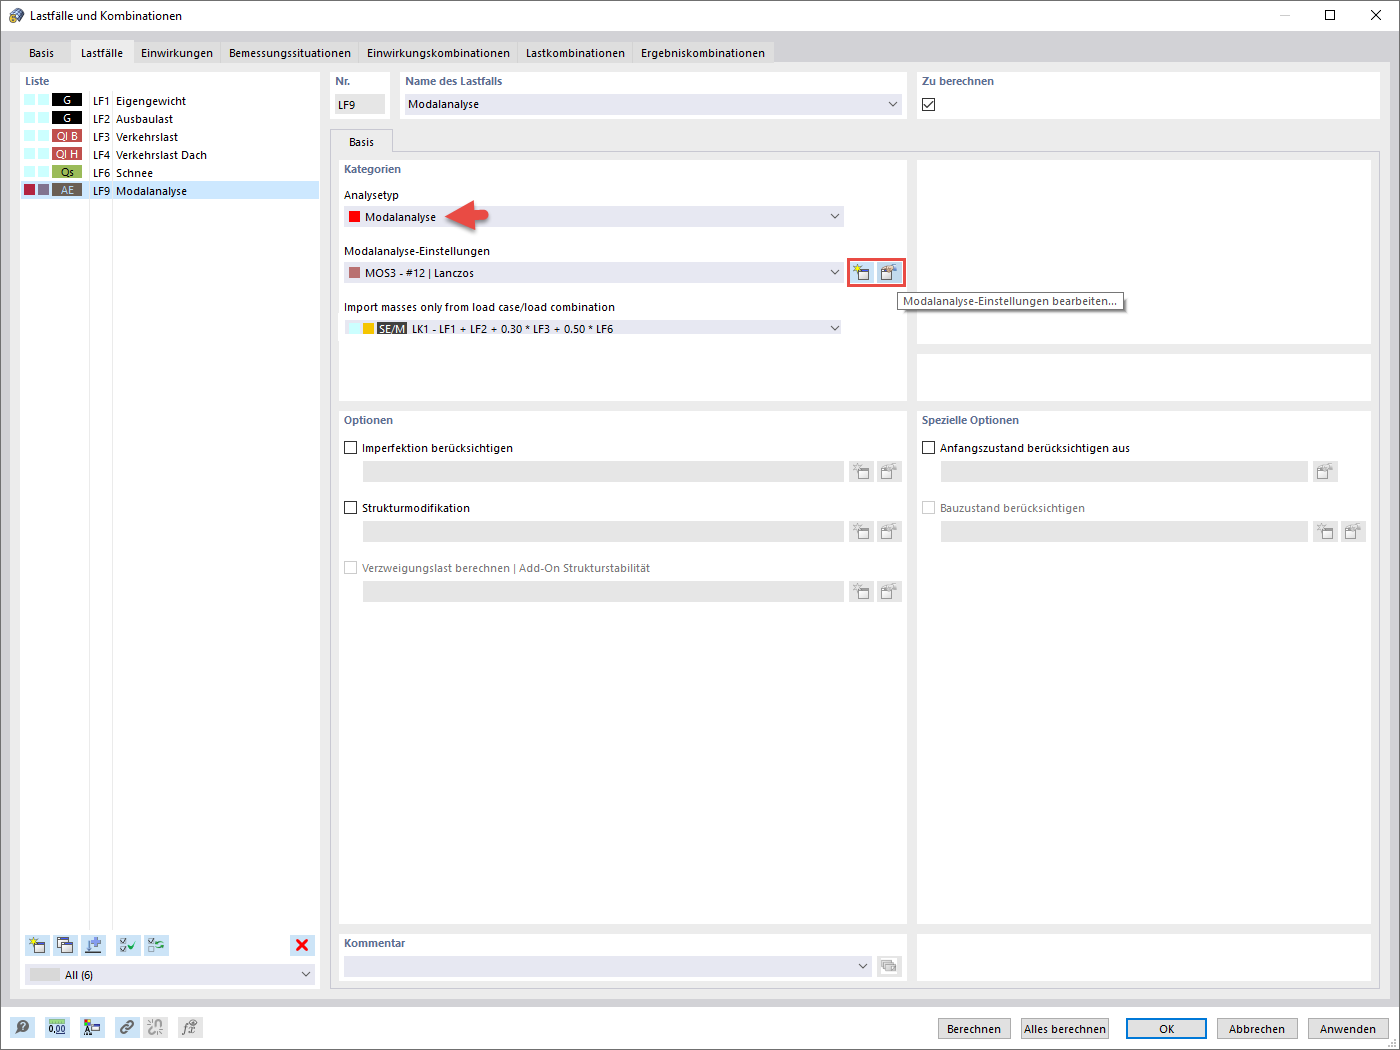Open the Ergebniskombinationen tab
This screenshot has width=1400, height=1050.
[x=702, y=52]
